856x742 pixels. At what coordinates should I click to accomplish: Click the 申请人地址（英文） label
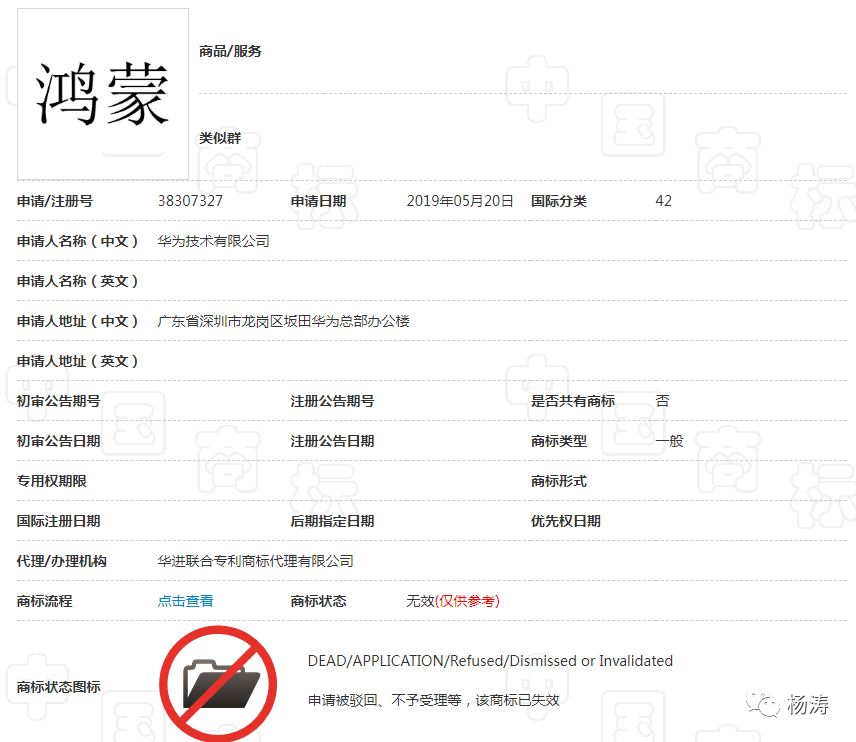click(78, 361)
